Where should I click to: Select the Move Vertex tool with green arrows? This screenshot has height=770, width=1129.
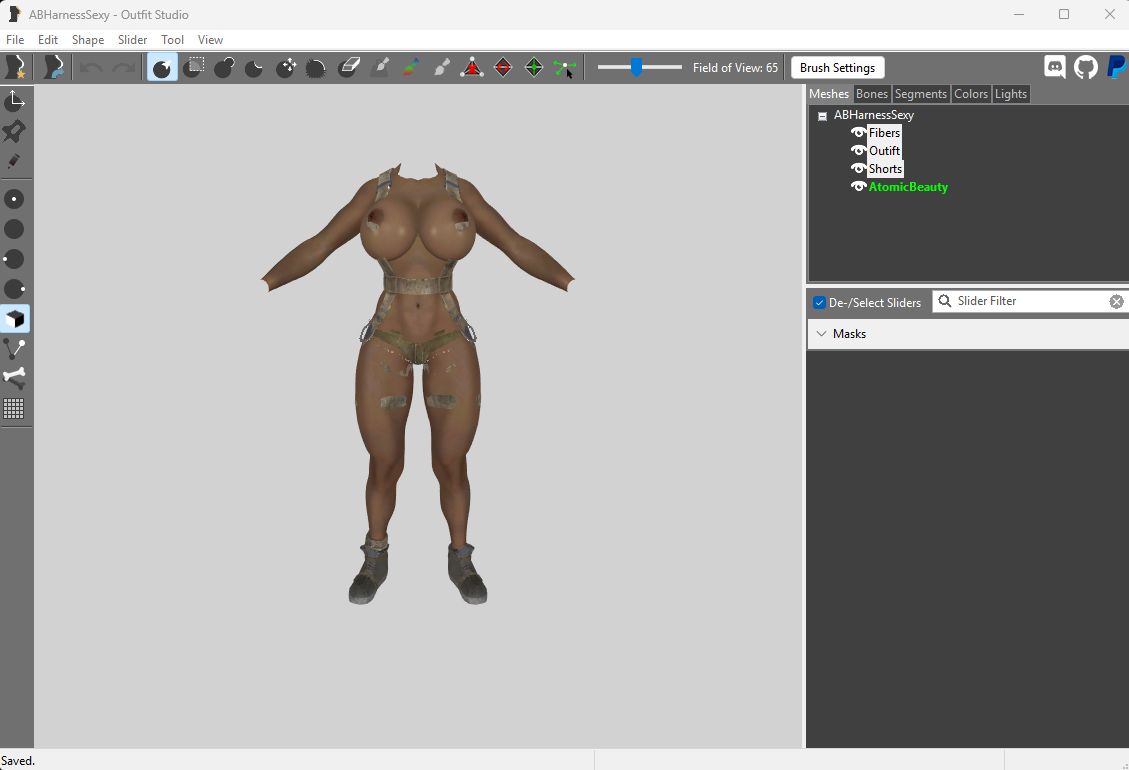coord(564,68)
